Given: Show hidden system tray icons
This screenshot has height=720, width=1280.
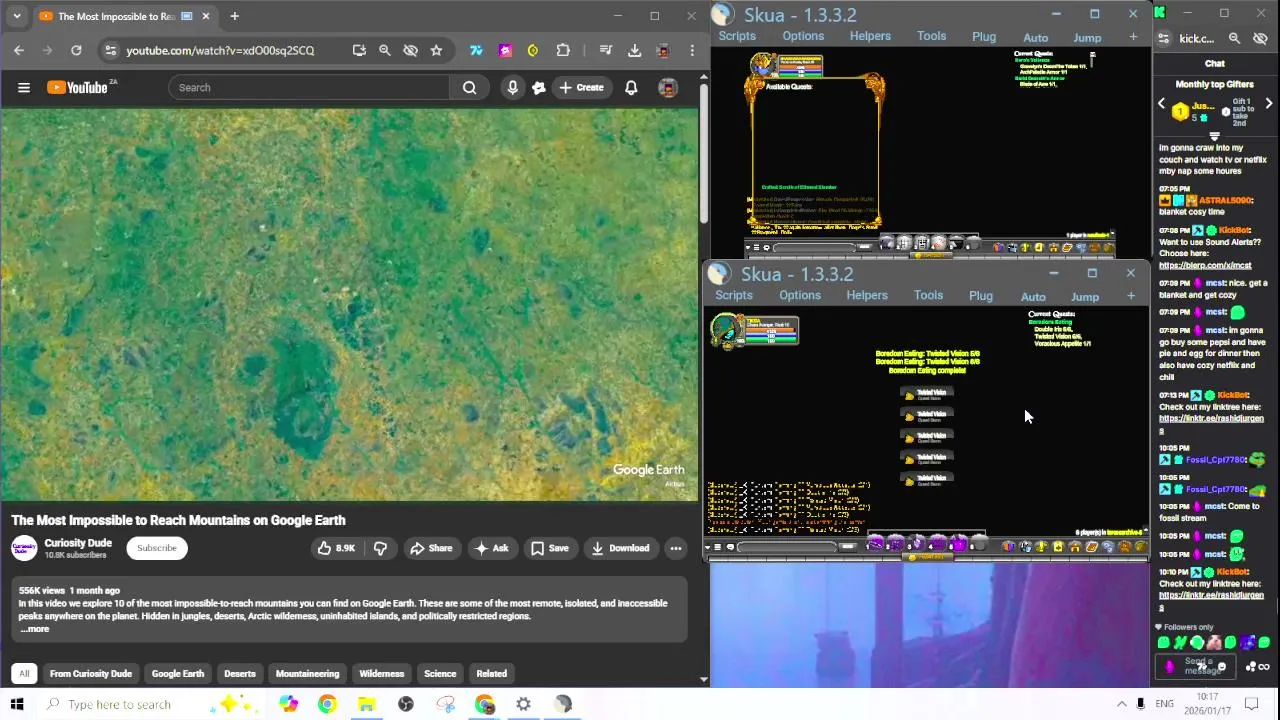Looking at the screenshot, I should pyautogui.click(x=1121, y=704).
